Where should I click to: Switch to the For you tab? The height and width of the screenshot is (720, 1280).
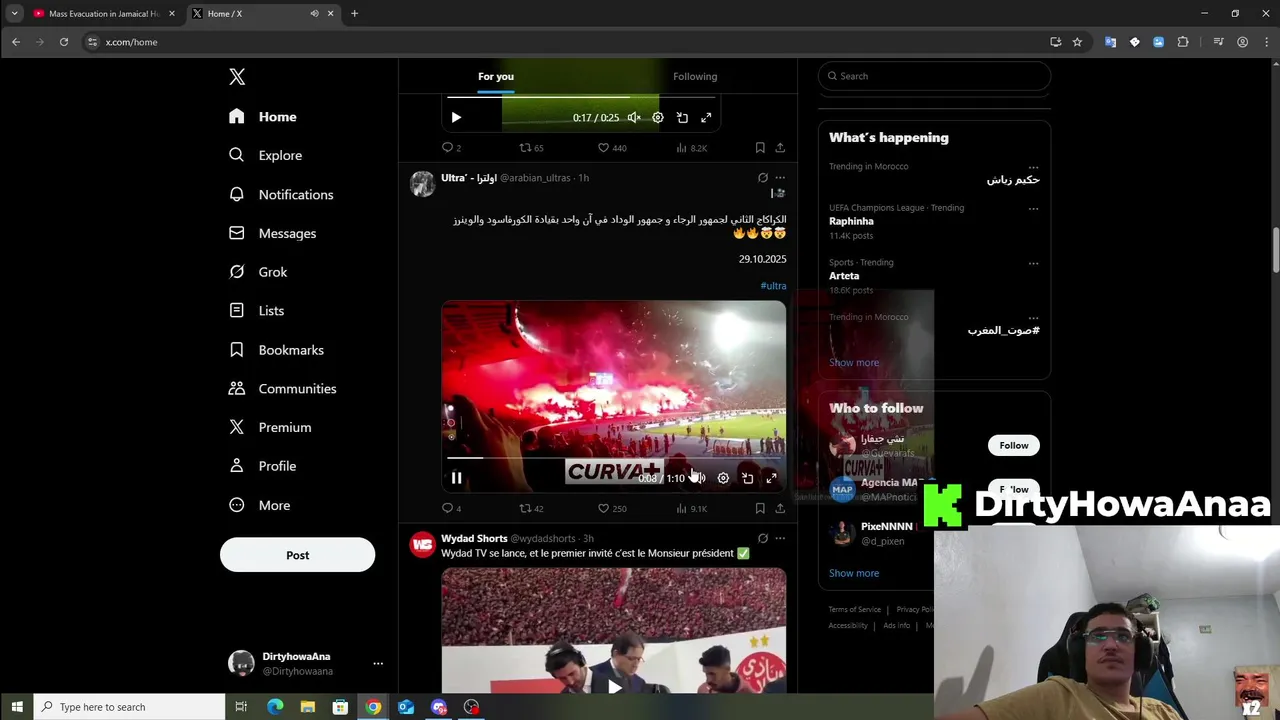(x=496, y=76)
